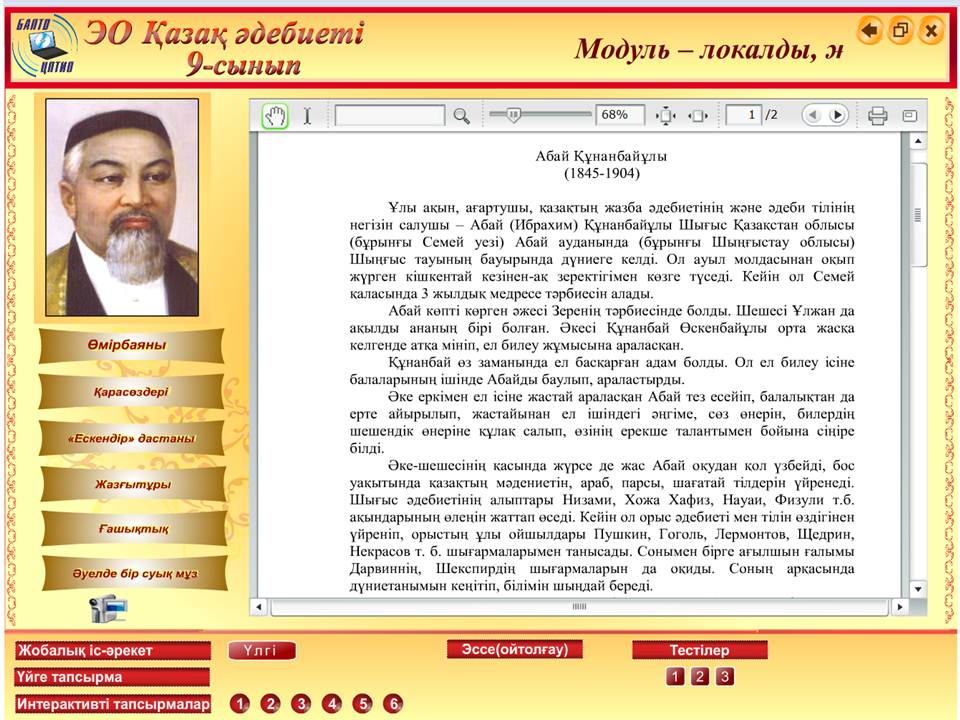Click the header text ЭО Қазақ әдебиеті
The image size is (960, 720).
225,33
